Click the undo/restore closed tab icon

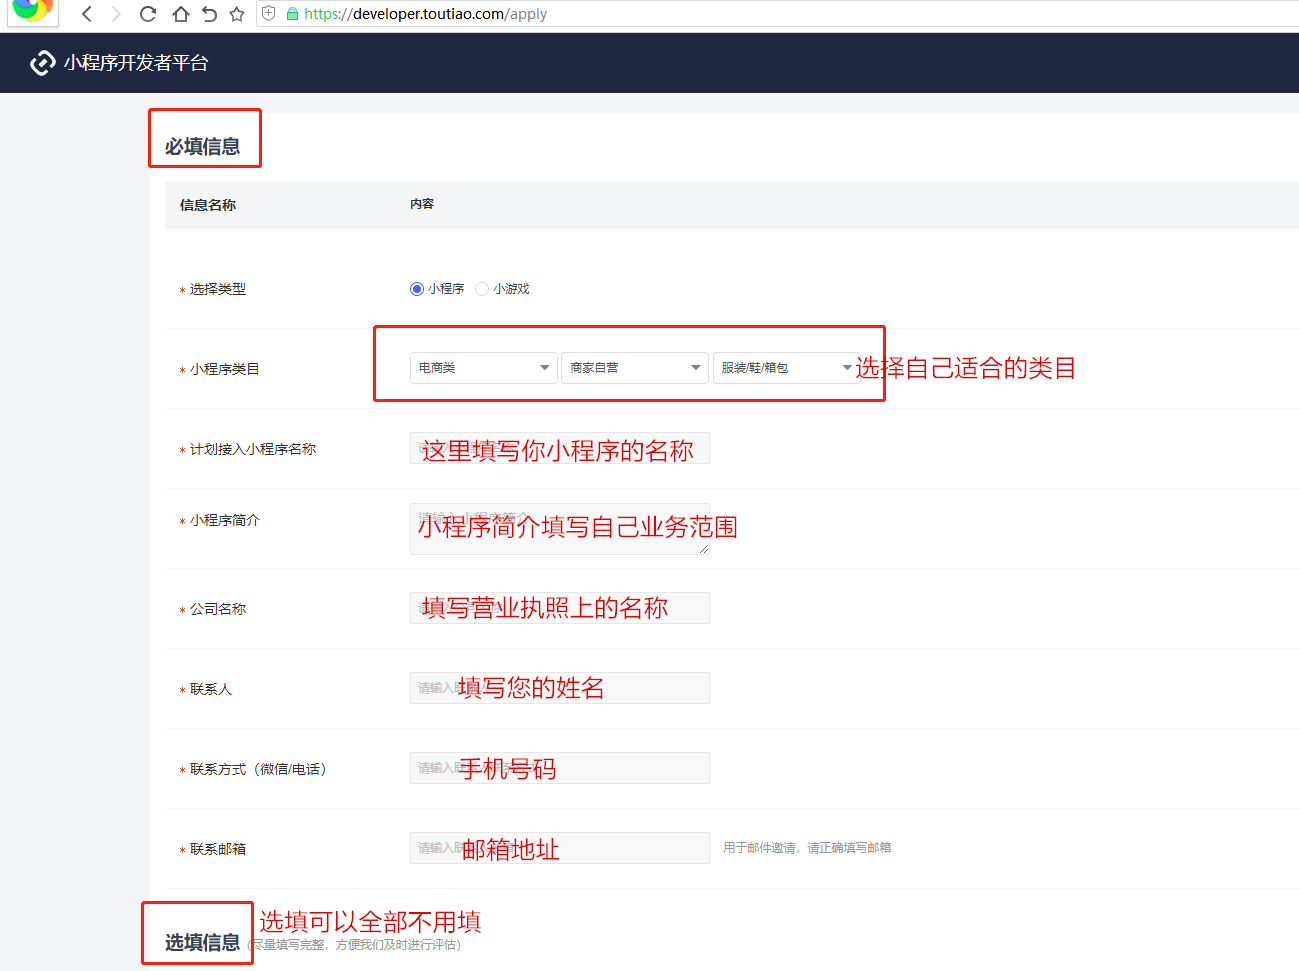click(x=209, y=14)
